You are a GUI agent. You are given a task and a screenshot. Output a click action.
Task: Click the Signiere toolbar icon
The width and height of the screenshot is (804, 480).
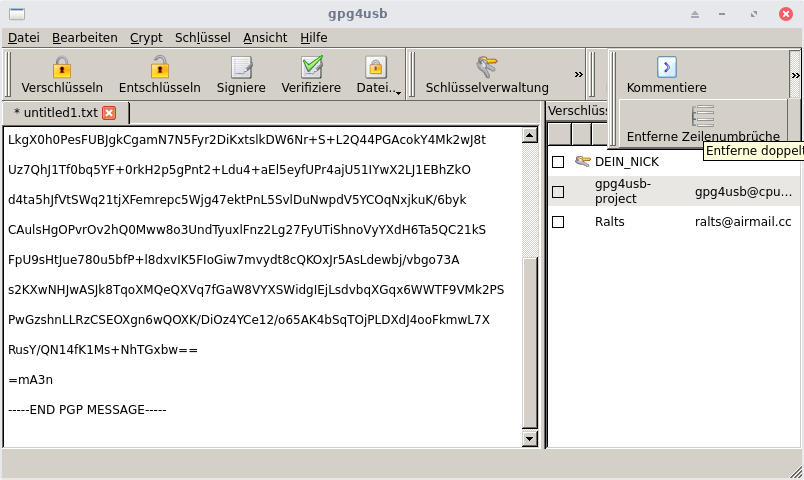[241, 67]
